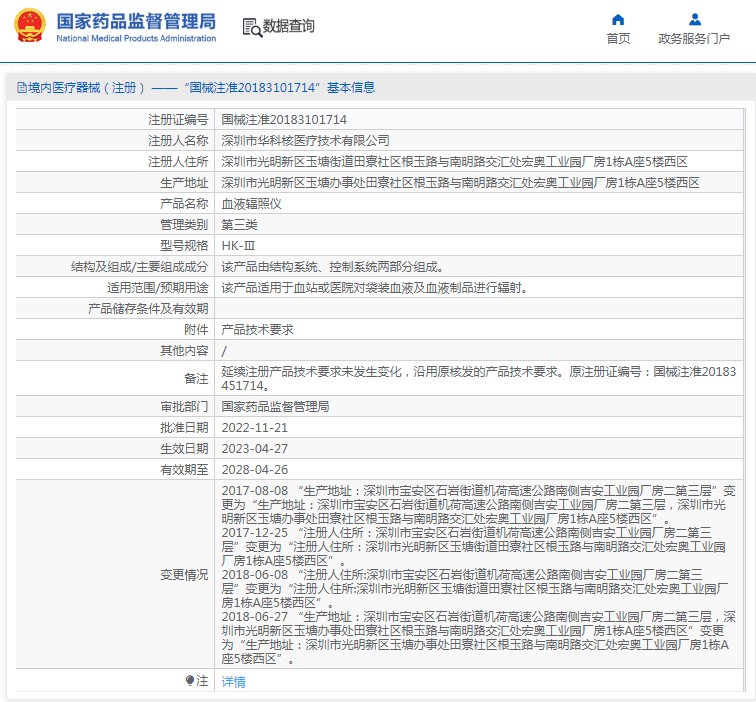Click the 国家药品监督管理局 title text

(x=136, y=21)
